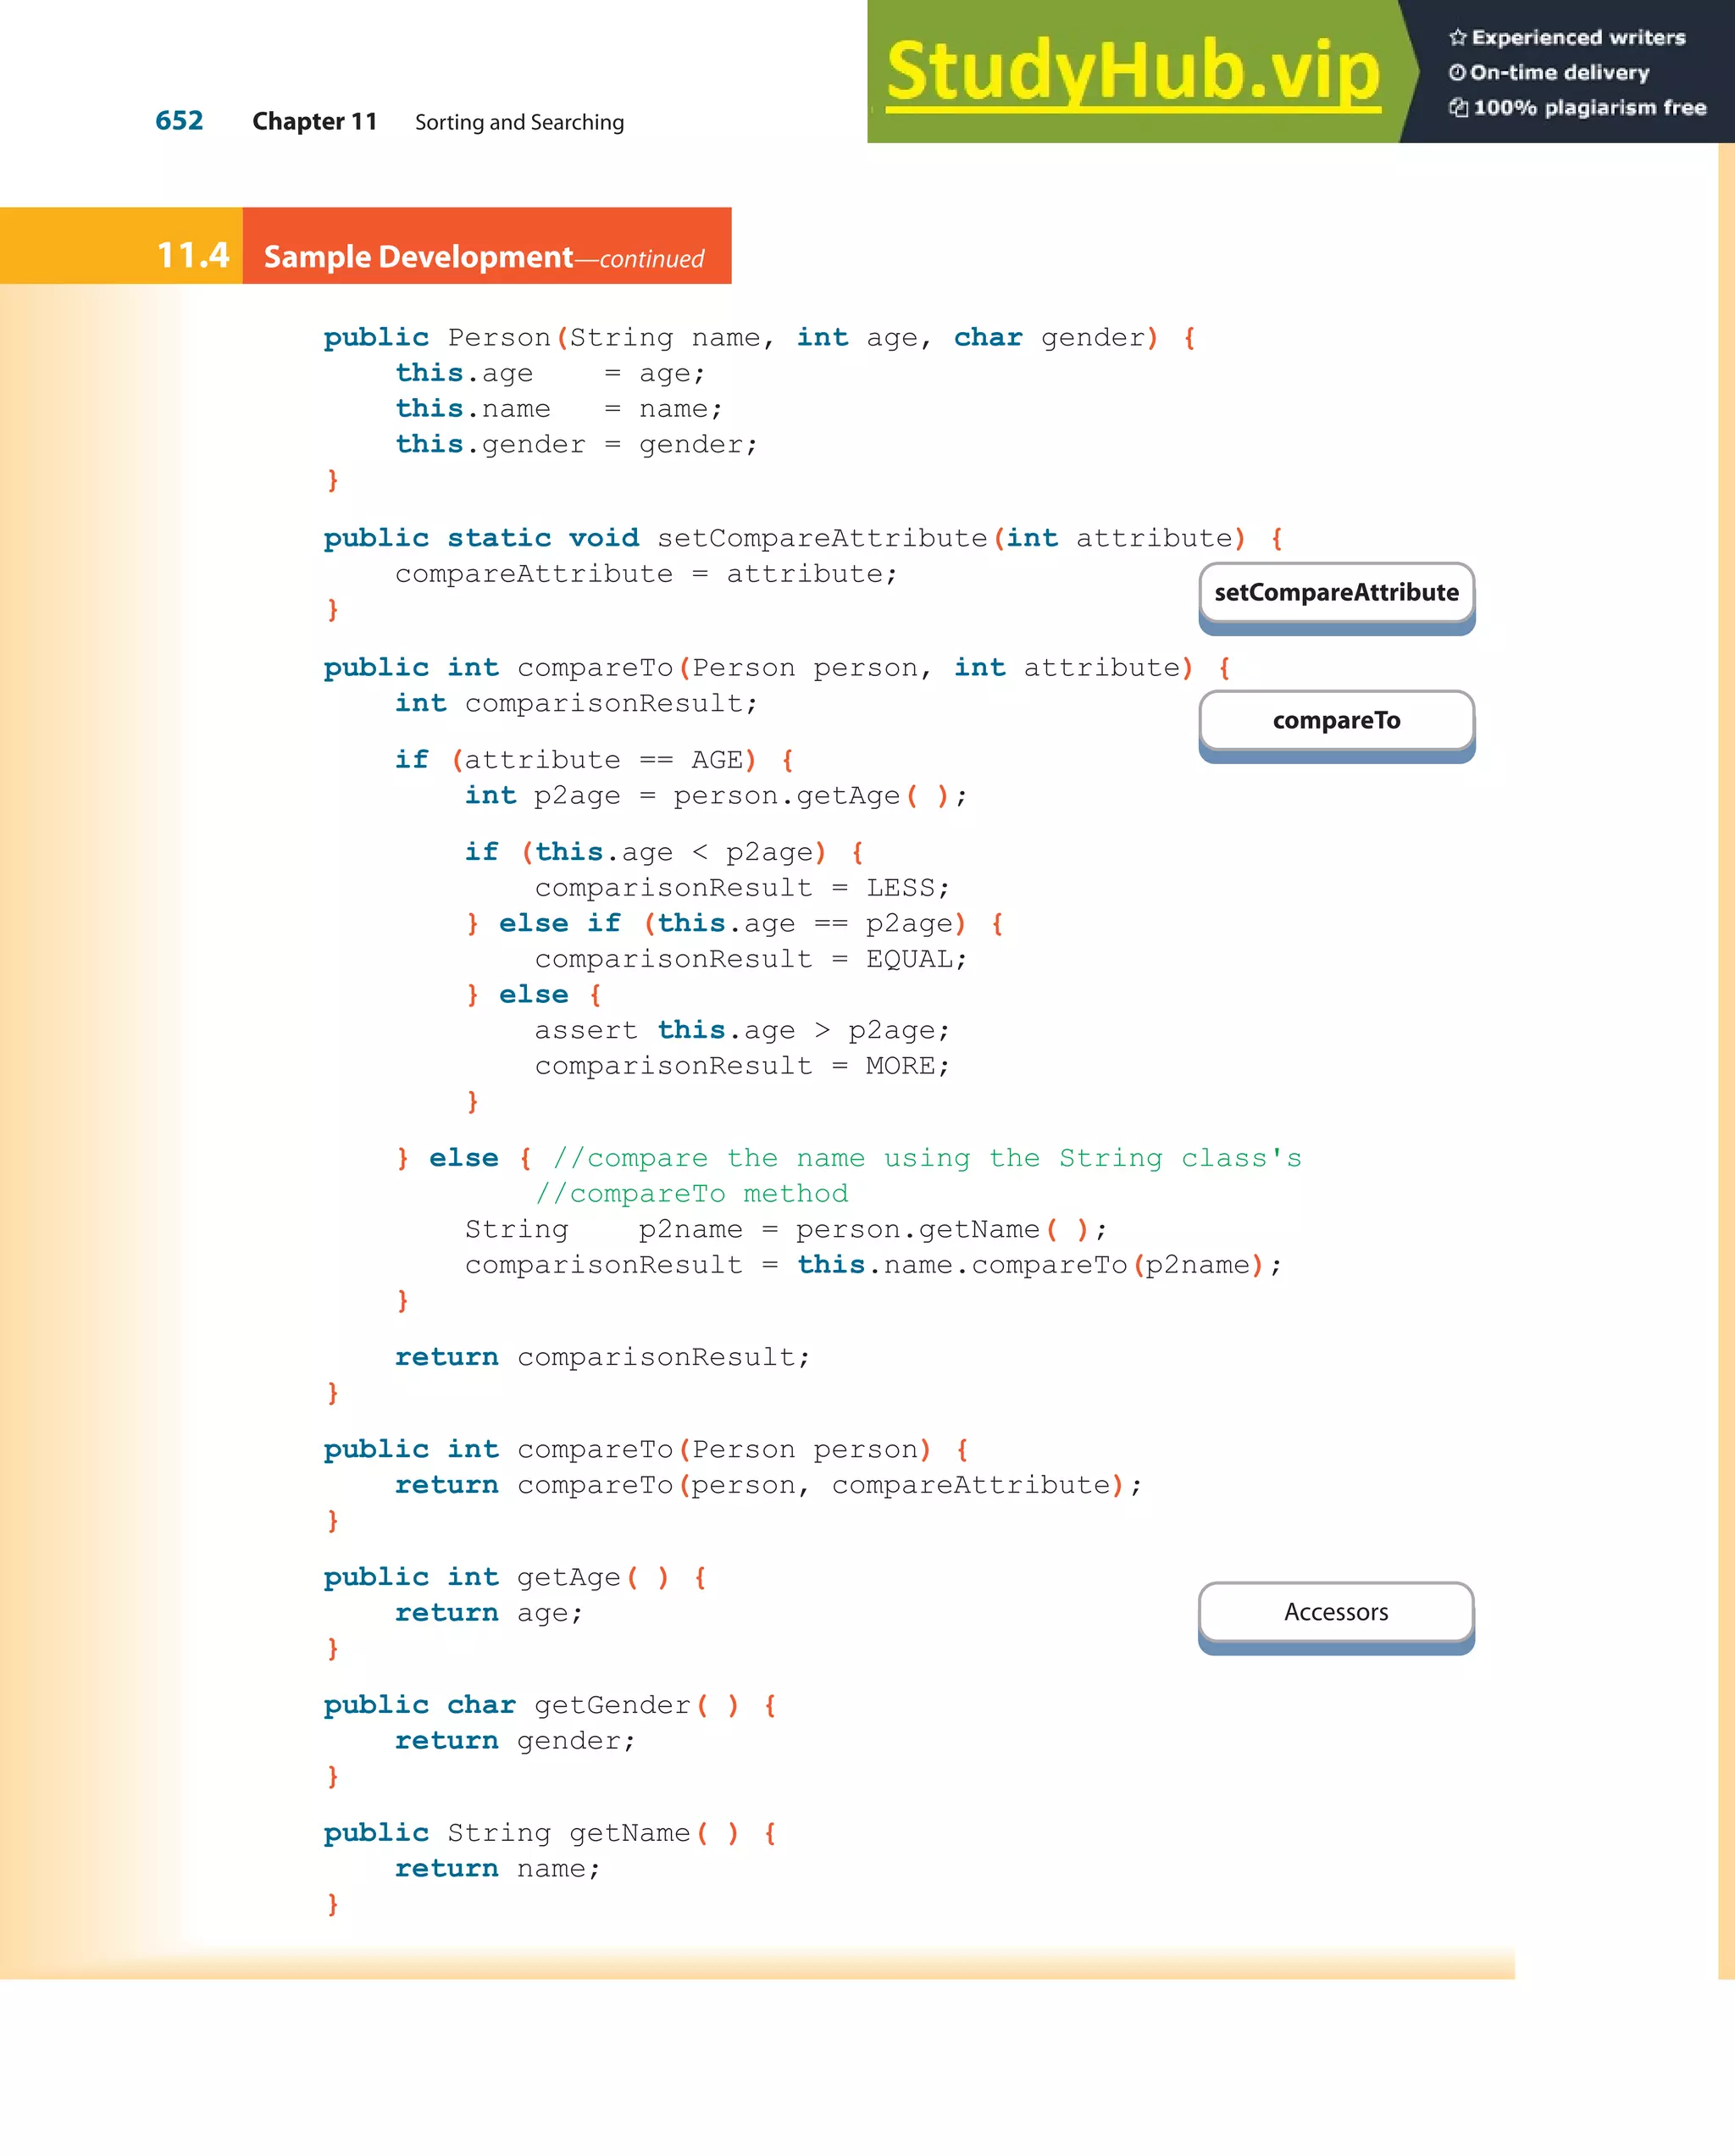The height and width of the screenshot is (2156, 1735).
Task: Click the 11.4 section number block
Action: pos(192,255)
